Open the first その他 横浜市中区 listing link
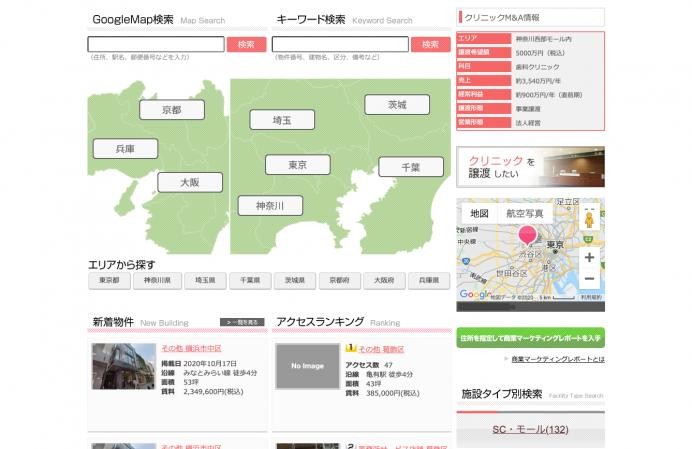The height and width of the screenshot is (449, 692). (x=191, y=348)
